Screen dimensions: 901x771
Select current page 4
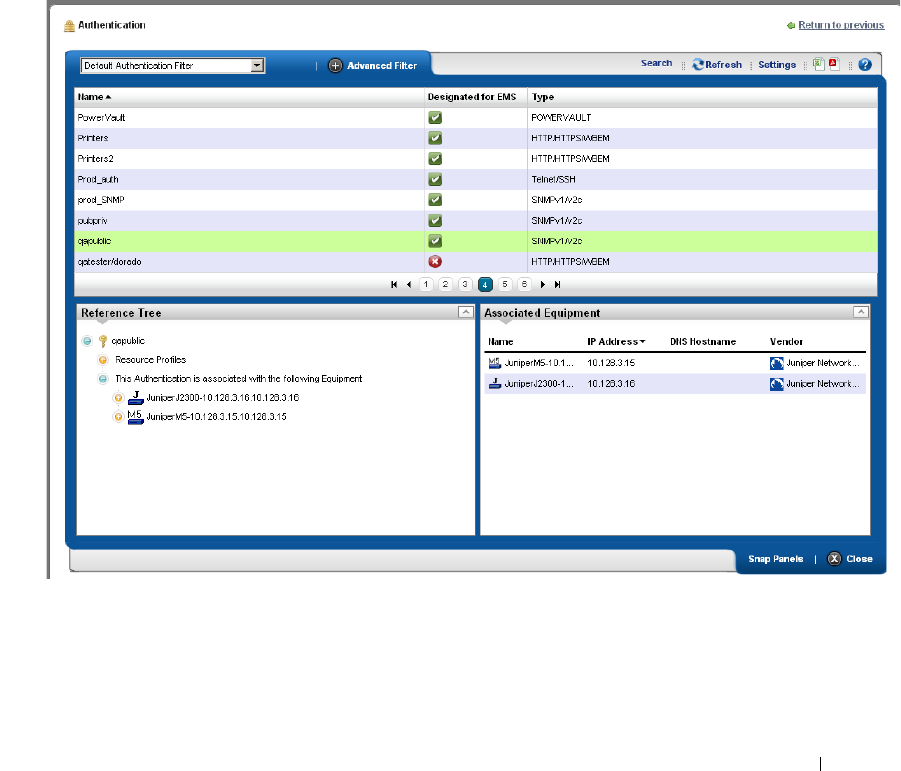pos(485,284)
